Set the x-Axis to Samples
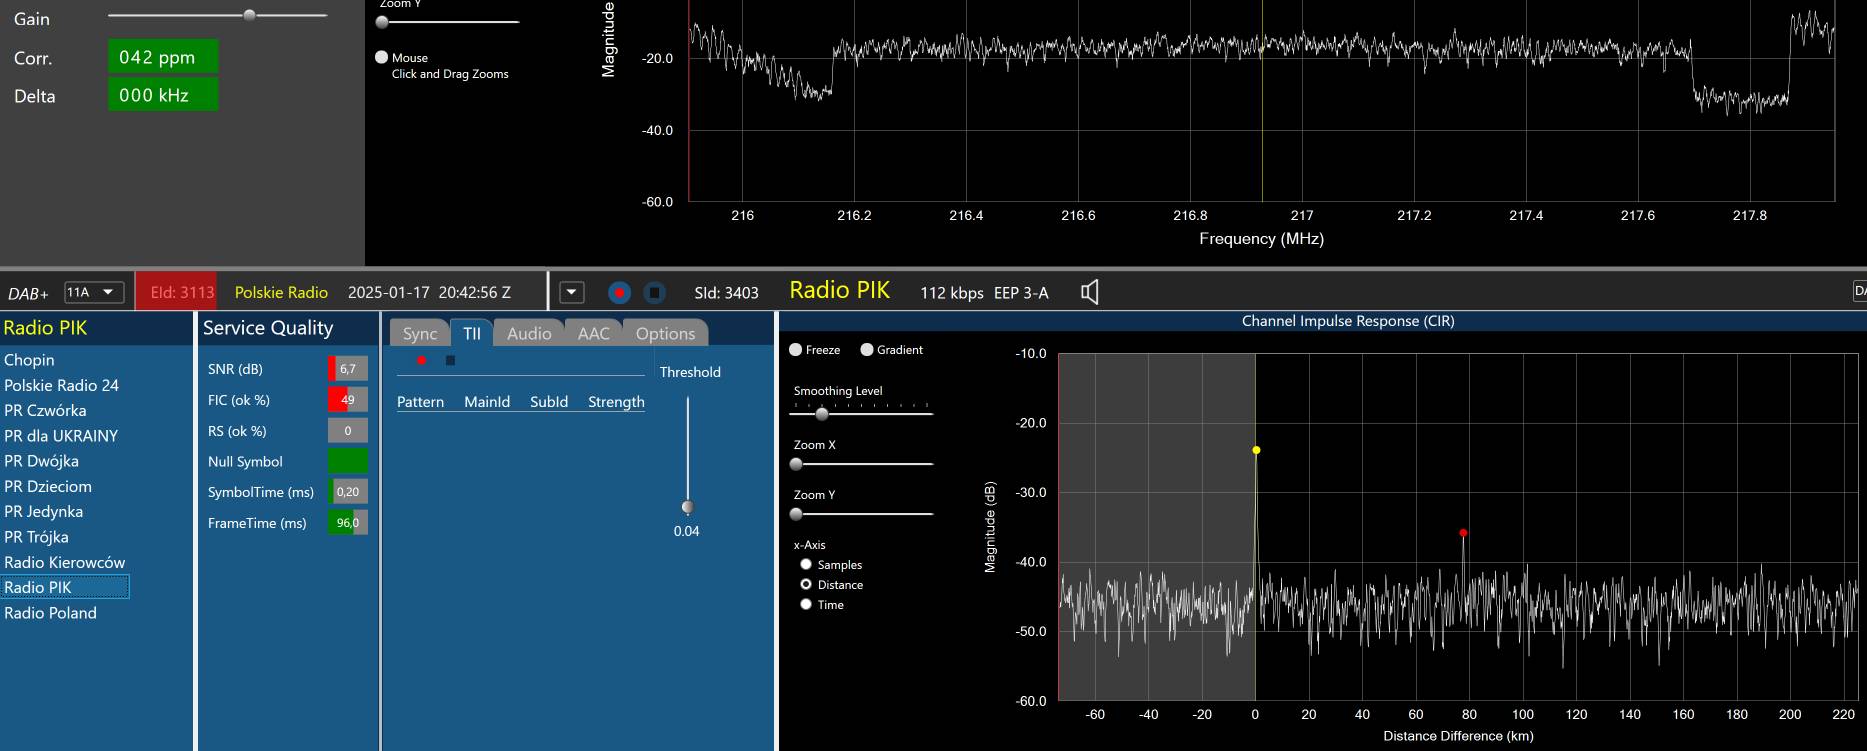The width and height of the screenshot is (1867, 751). pos(806,565)
